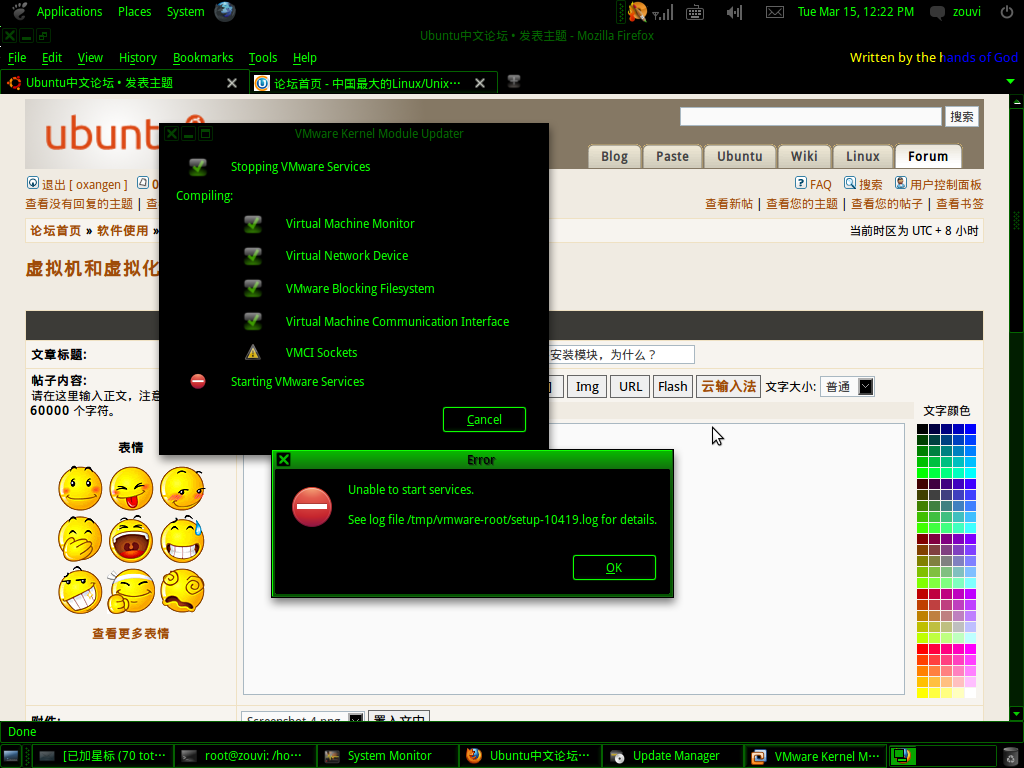Image resolution: width=1024 pixels, height=768 pixels.
Task: Insert the laughing open-mouth emoticon
Action: (131, 539)
